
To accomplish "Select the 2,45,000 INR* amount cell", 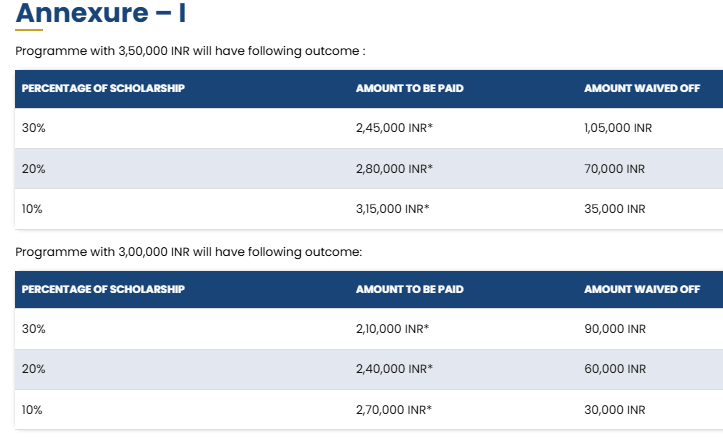I will coord(394,128).
